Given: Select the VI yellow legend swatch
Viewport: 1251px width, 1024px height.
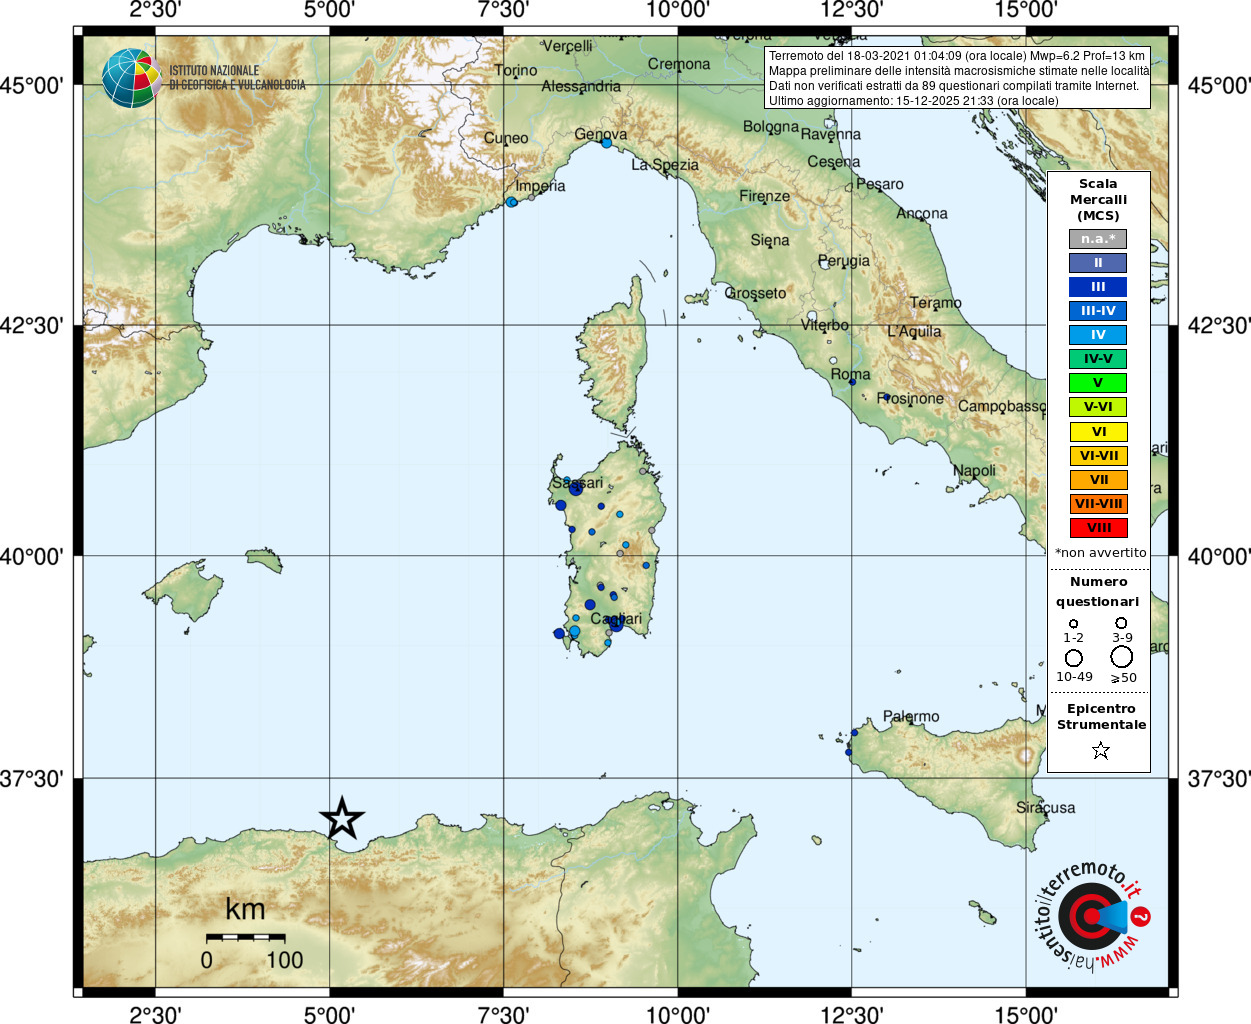Looking at the screenshot, I should 1098,432.
